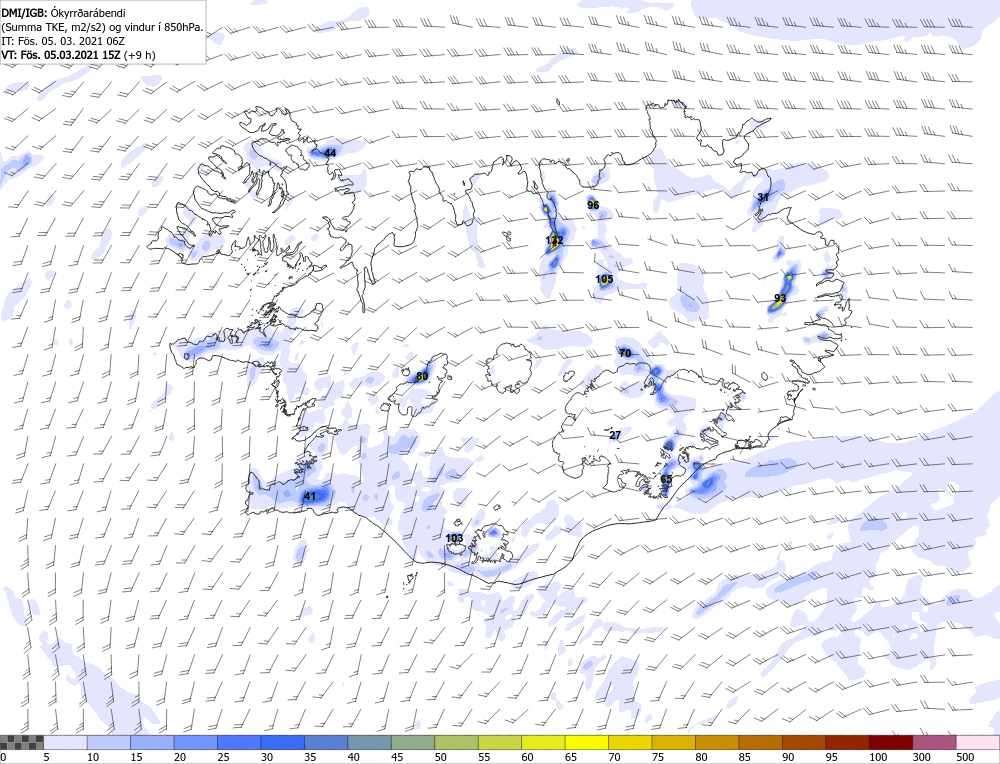Viewport: 1000px width, 764px height.
Task: Click the 41 turbulence value on the map
Action: click(310, 496)
